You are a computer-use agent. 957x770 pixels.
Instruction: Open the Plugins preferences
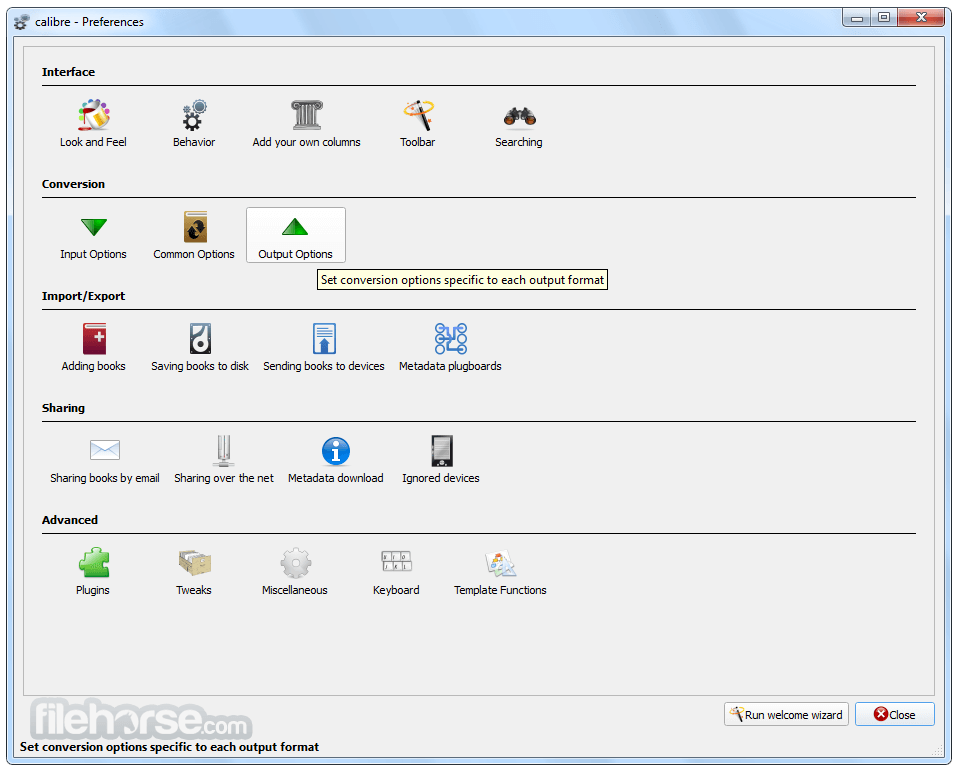93,572
